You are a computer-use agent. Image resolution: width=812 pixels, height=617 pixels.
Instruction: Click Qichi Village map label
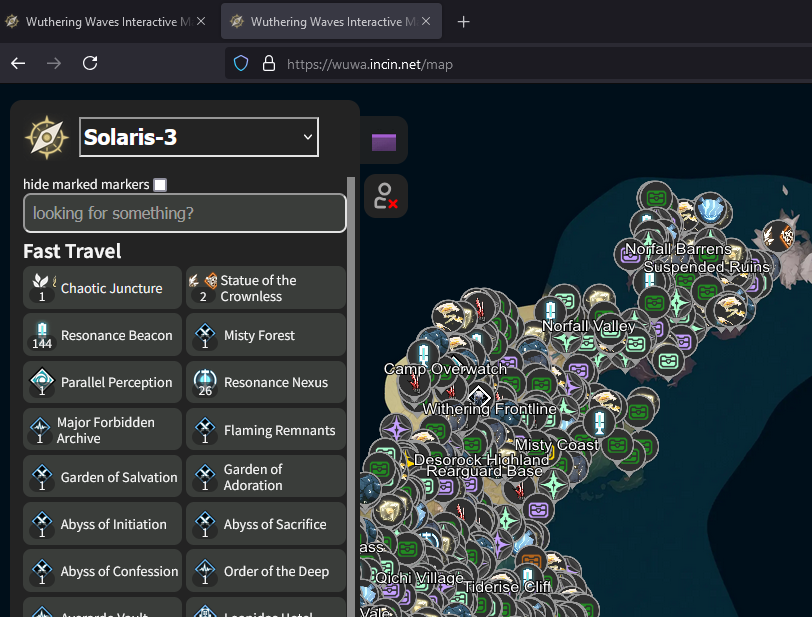pos(419,578)
